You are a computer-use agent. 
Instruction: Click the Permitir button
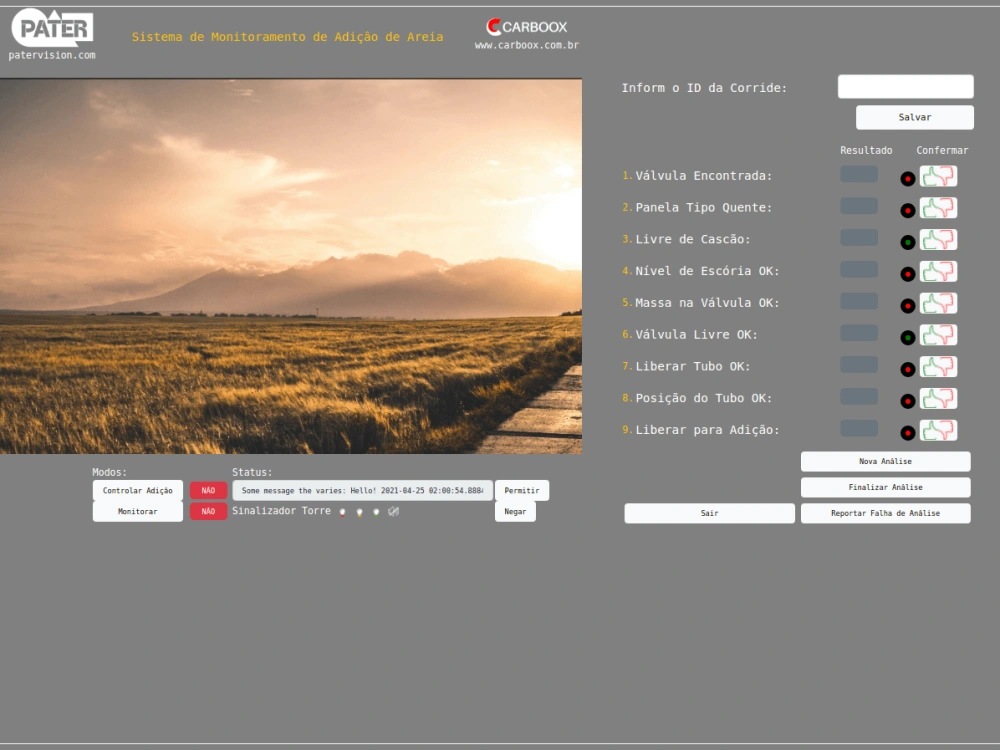pyautogui.click(x=522, y=490)
